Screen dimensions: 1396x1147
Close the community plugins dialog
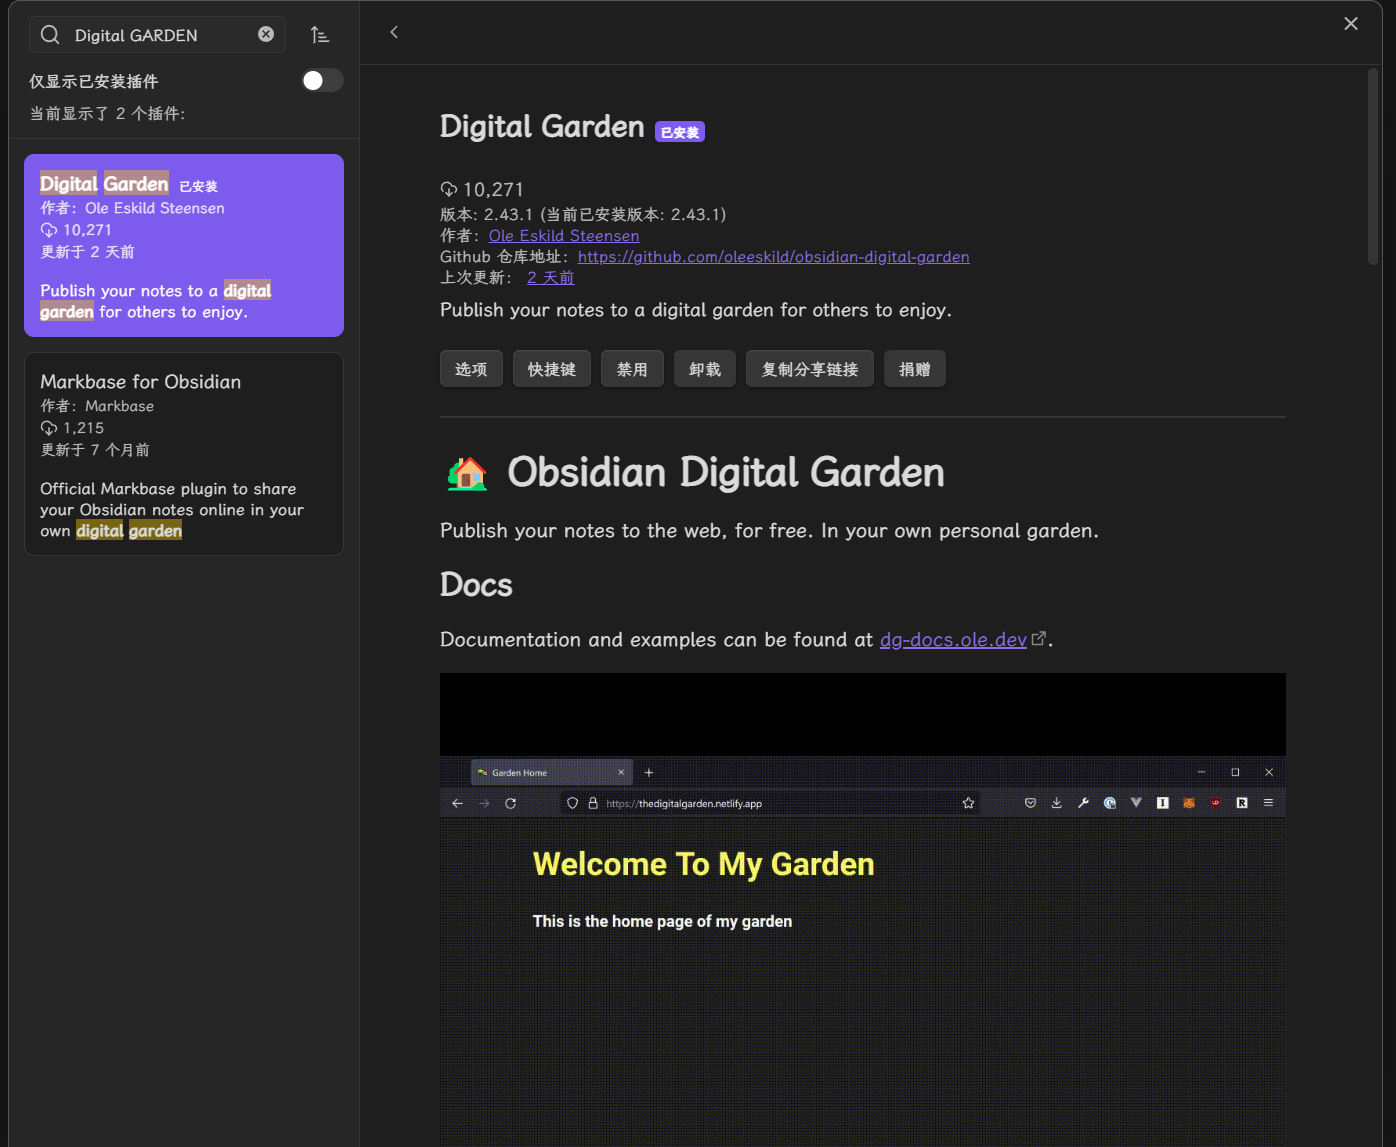[x=1351, y=23]
